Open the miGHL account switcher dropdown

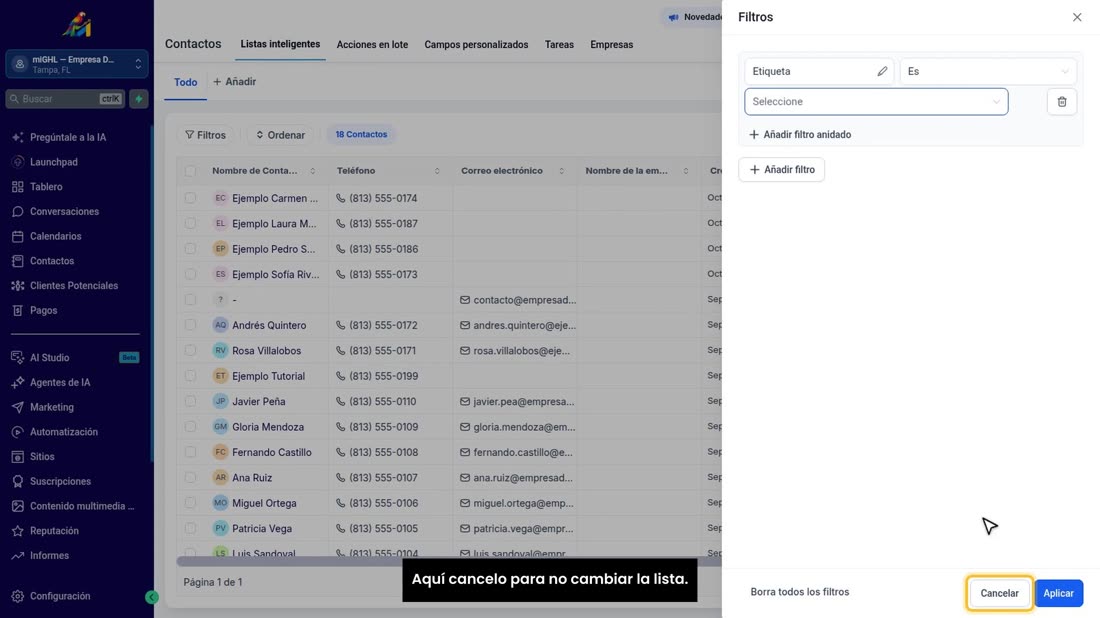point(76,64)
